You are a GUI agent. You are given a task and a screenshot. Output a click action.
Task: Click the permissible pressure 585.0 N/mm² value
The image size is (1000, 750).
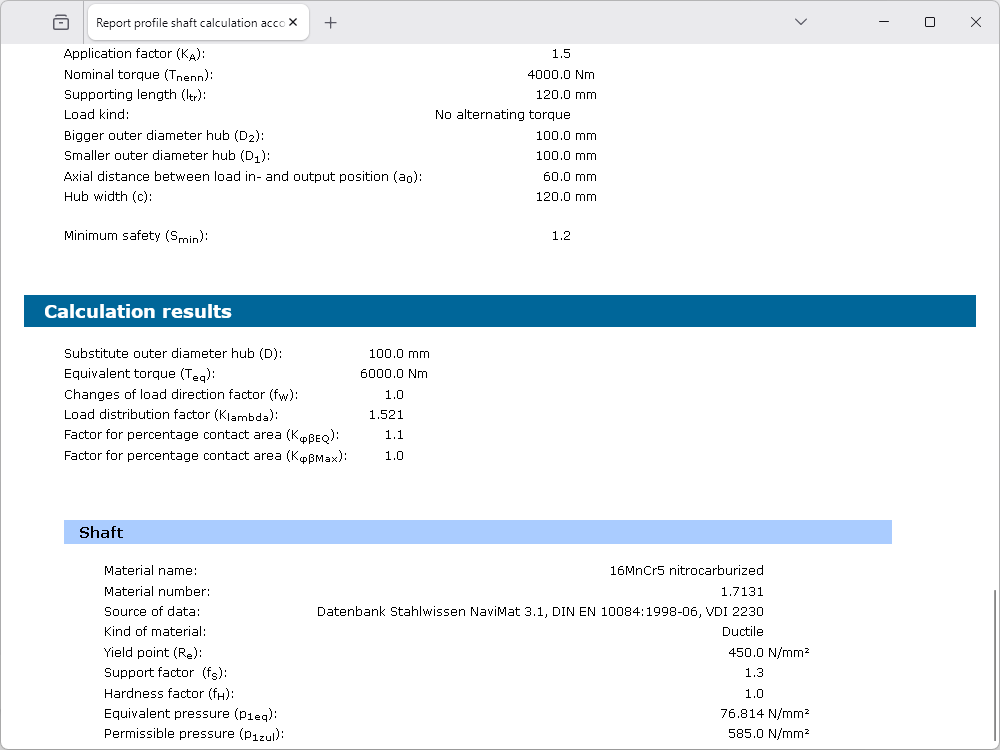768,733
